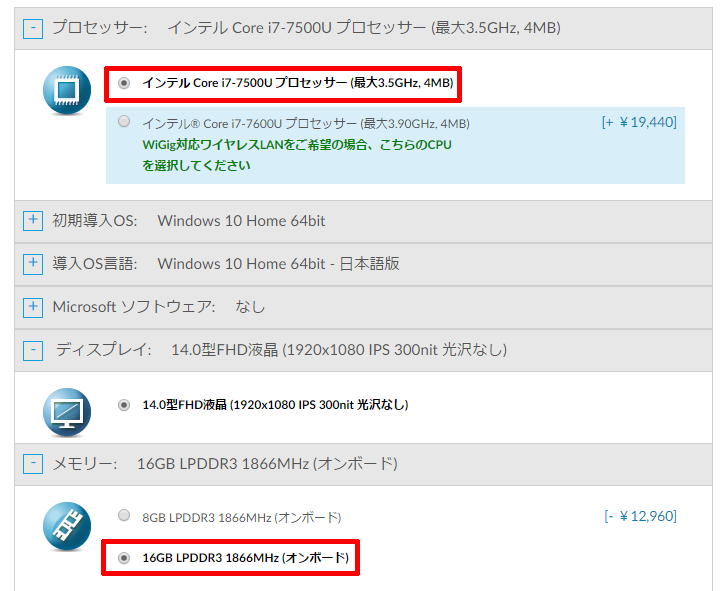Click the 16GB LPDDR3 1866MHz option label
Viewport: 726px width, 591px height.
point(245,558)
